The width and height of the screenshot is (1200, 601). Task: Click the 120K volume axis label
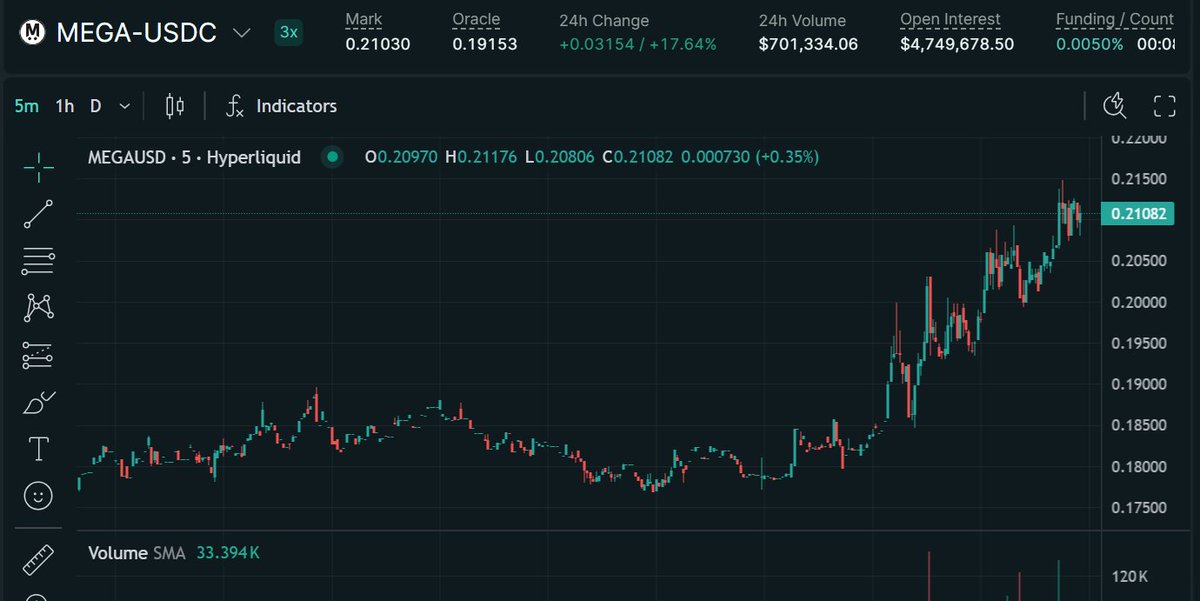[1129, 577]
